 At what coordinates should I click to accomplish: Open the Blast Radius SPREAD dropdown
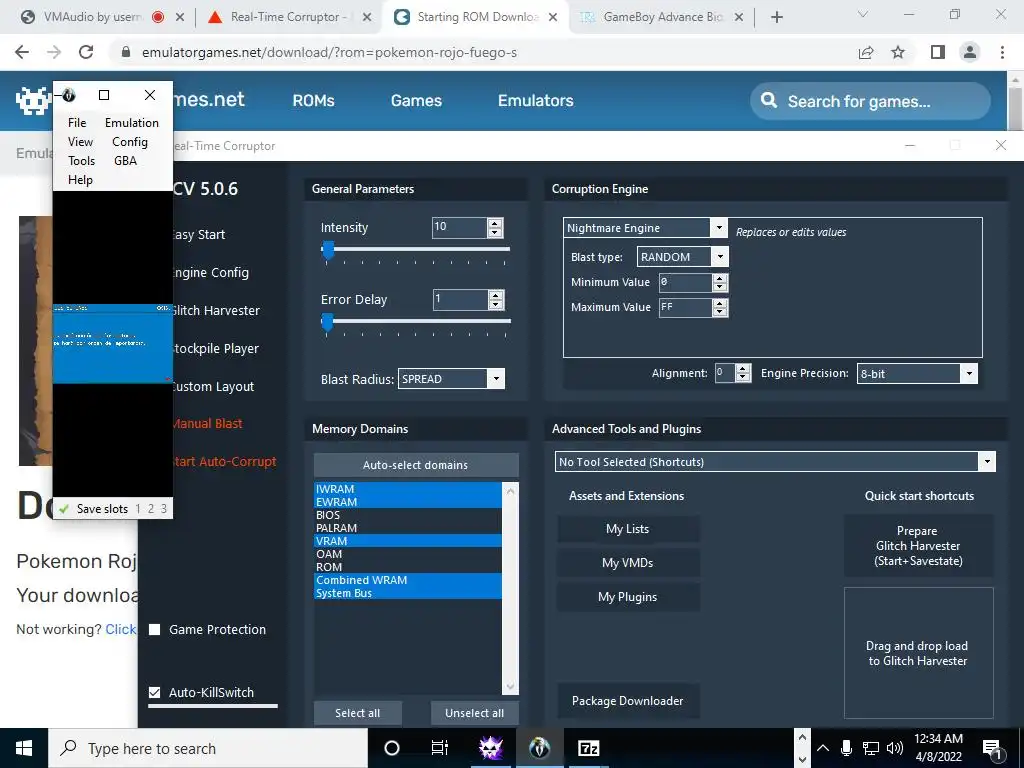point(496,379)
